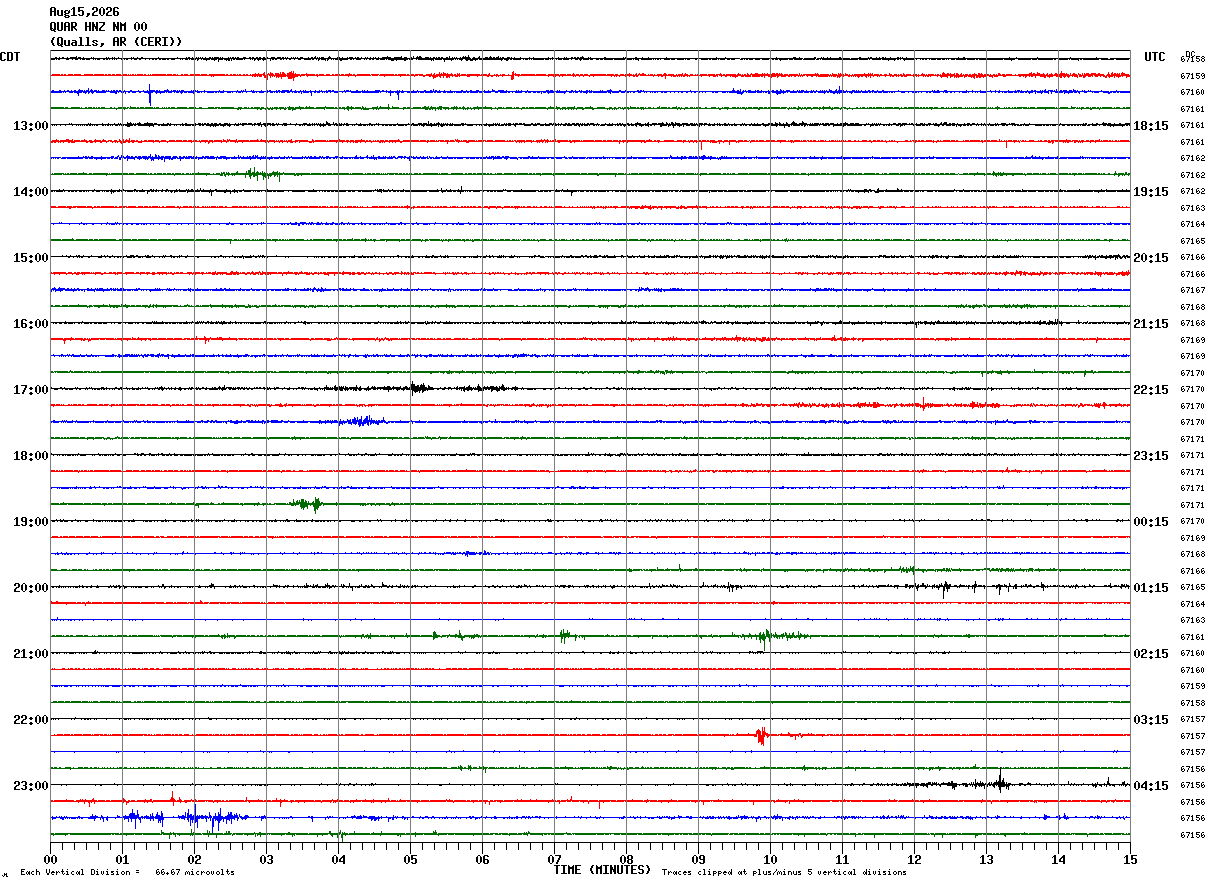Viewport: 1210px width, 886px height.
Task: Click the black event burst on 17:00 trace
Action: 419,388
